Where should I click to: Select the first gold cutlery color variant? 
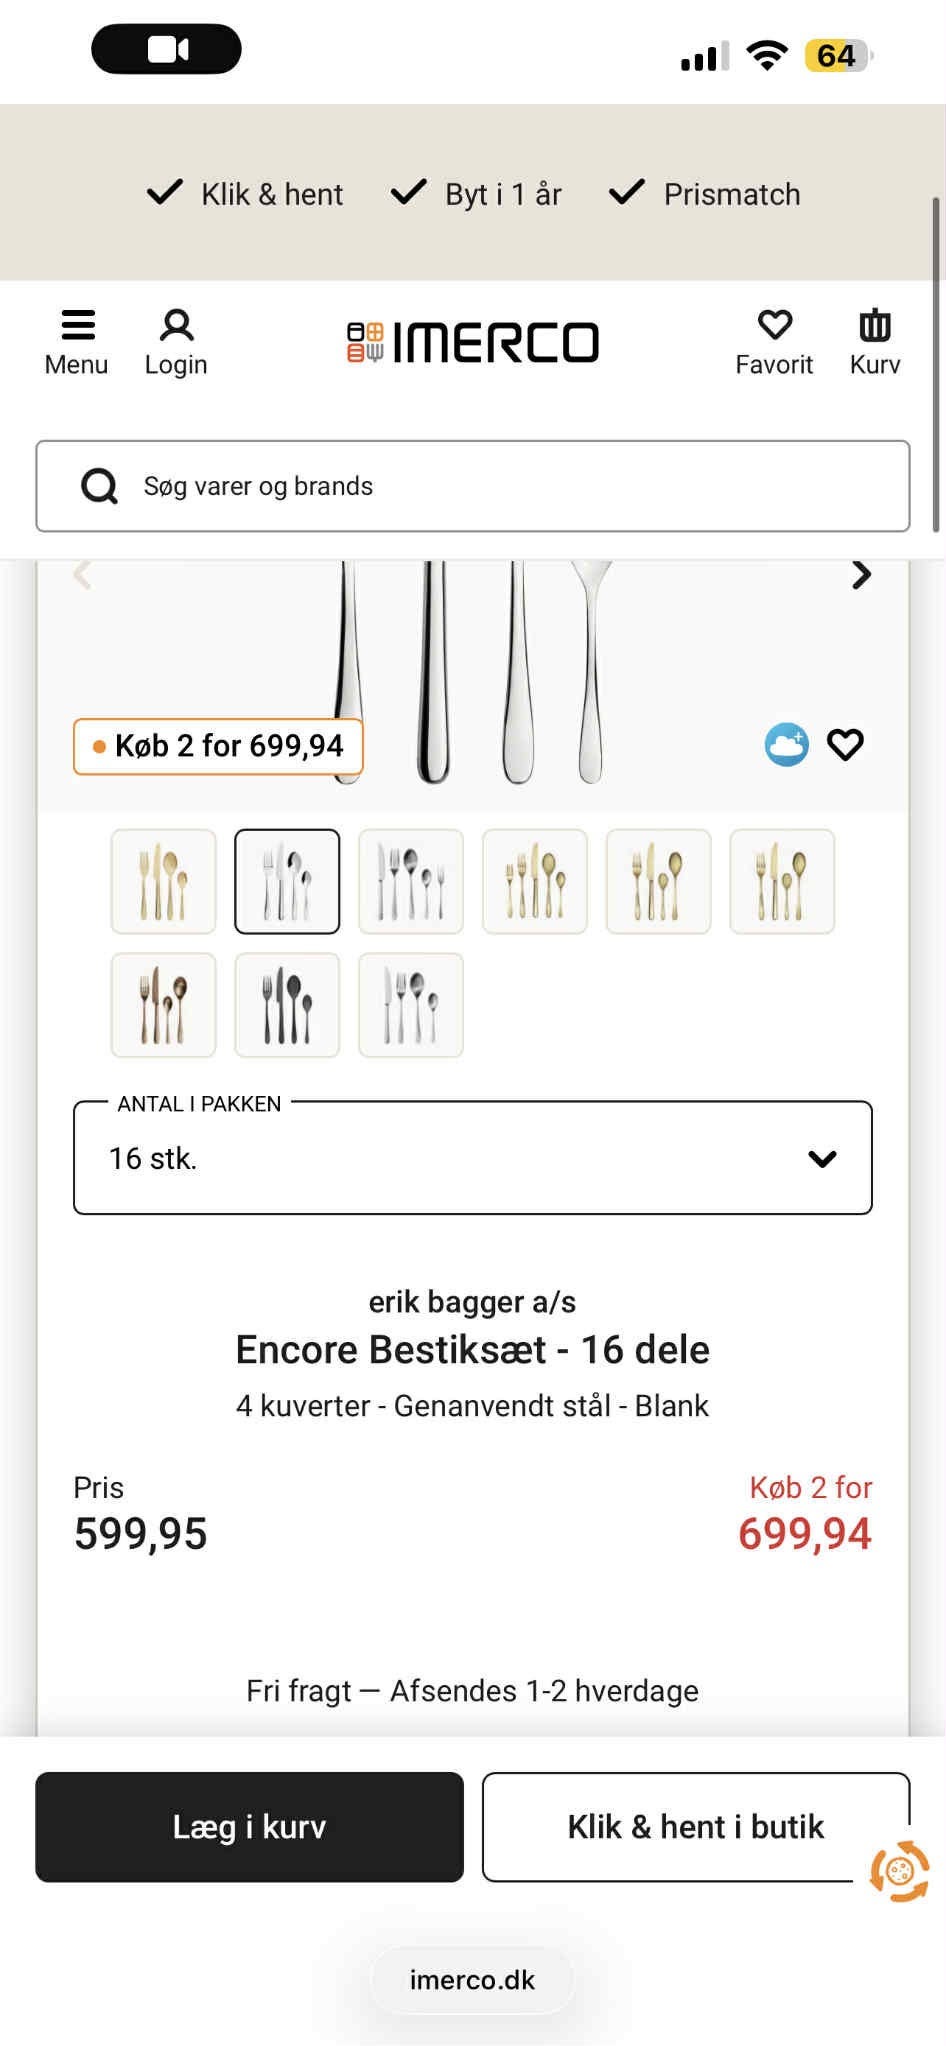click(163, 881)
